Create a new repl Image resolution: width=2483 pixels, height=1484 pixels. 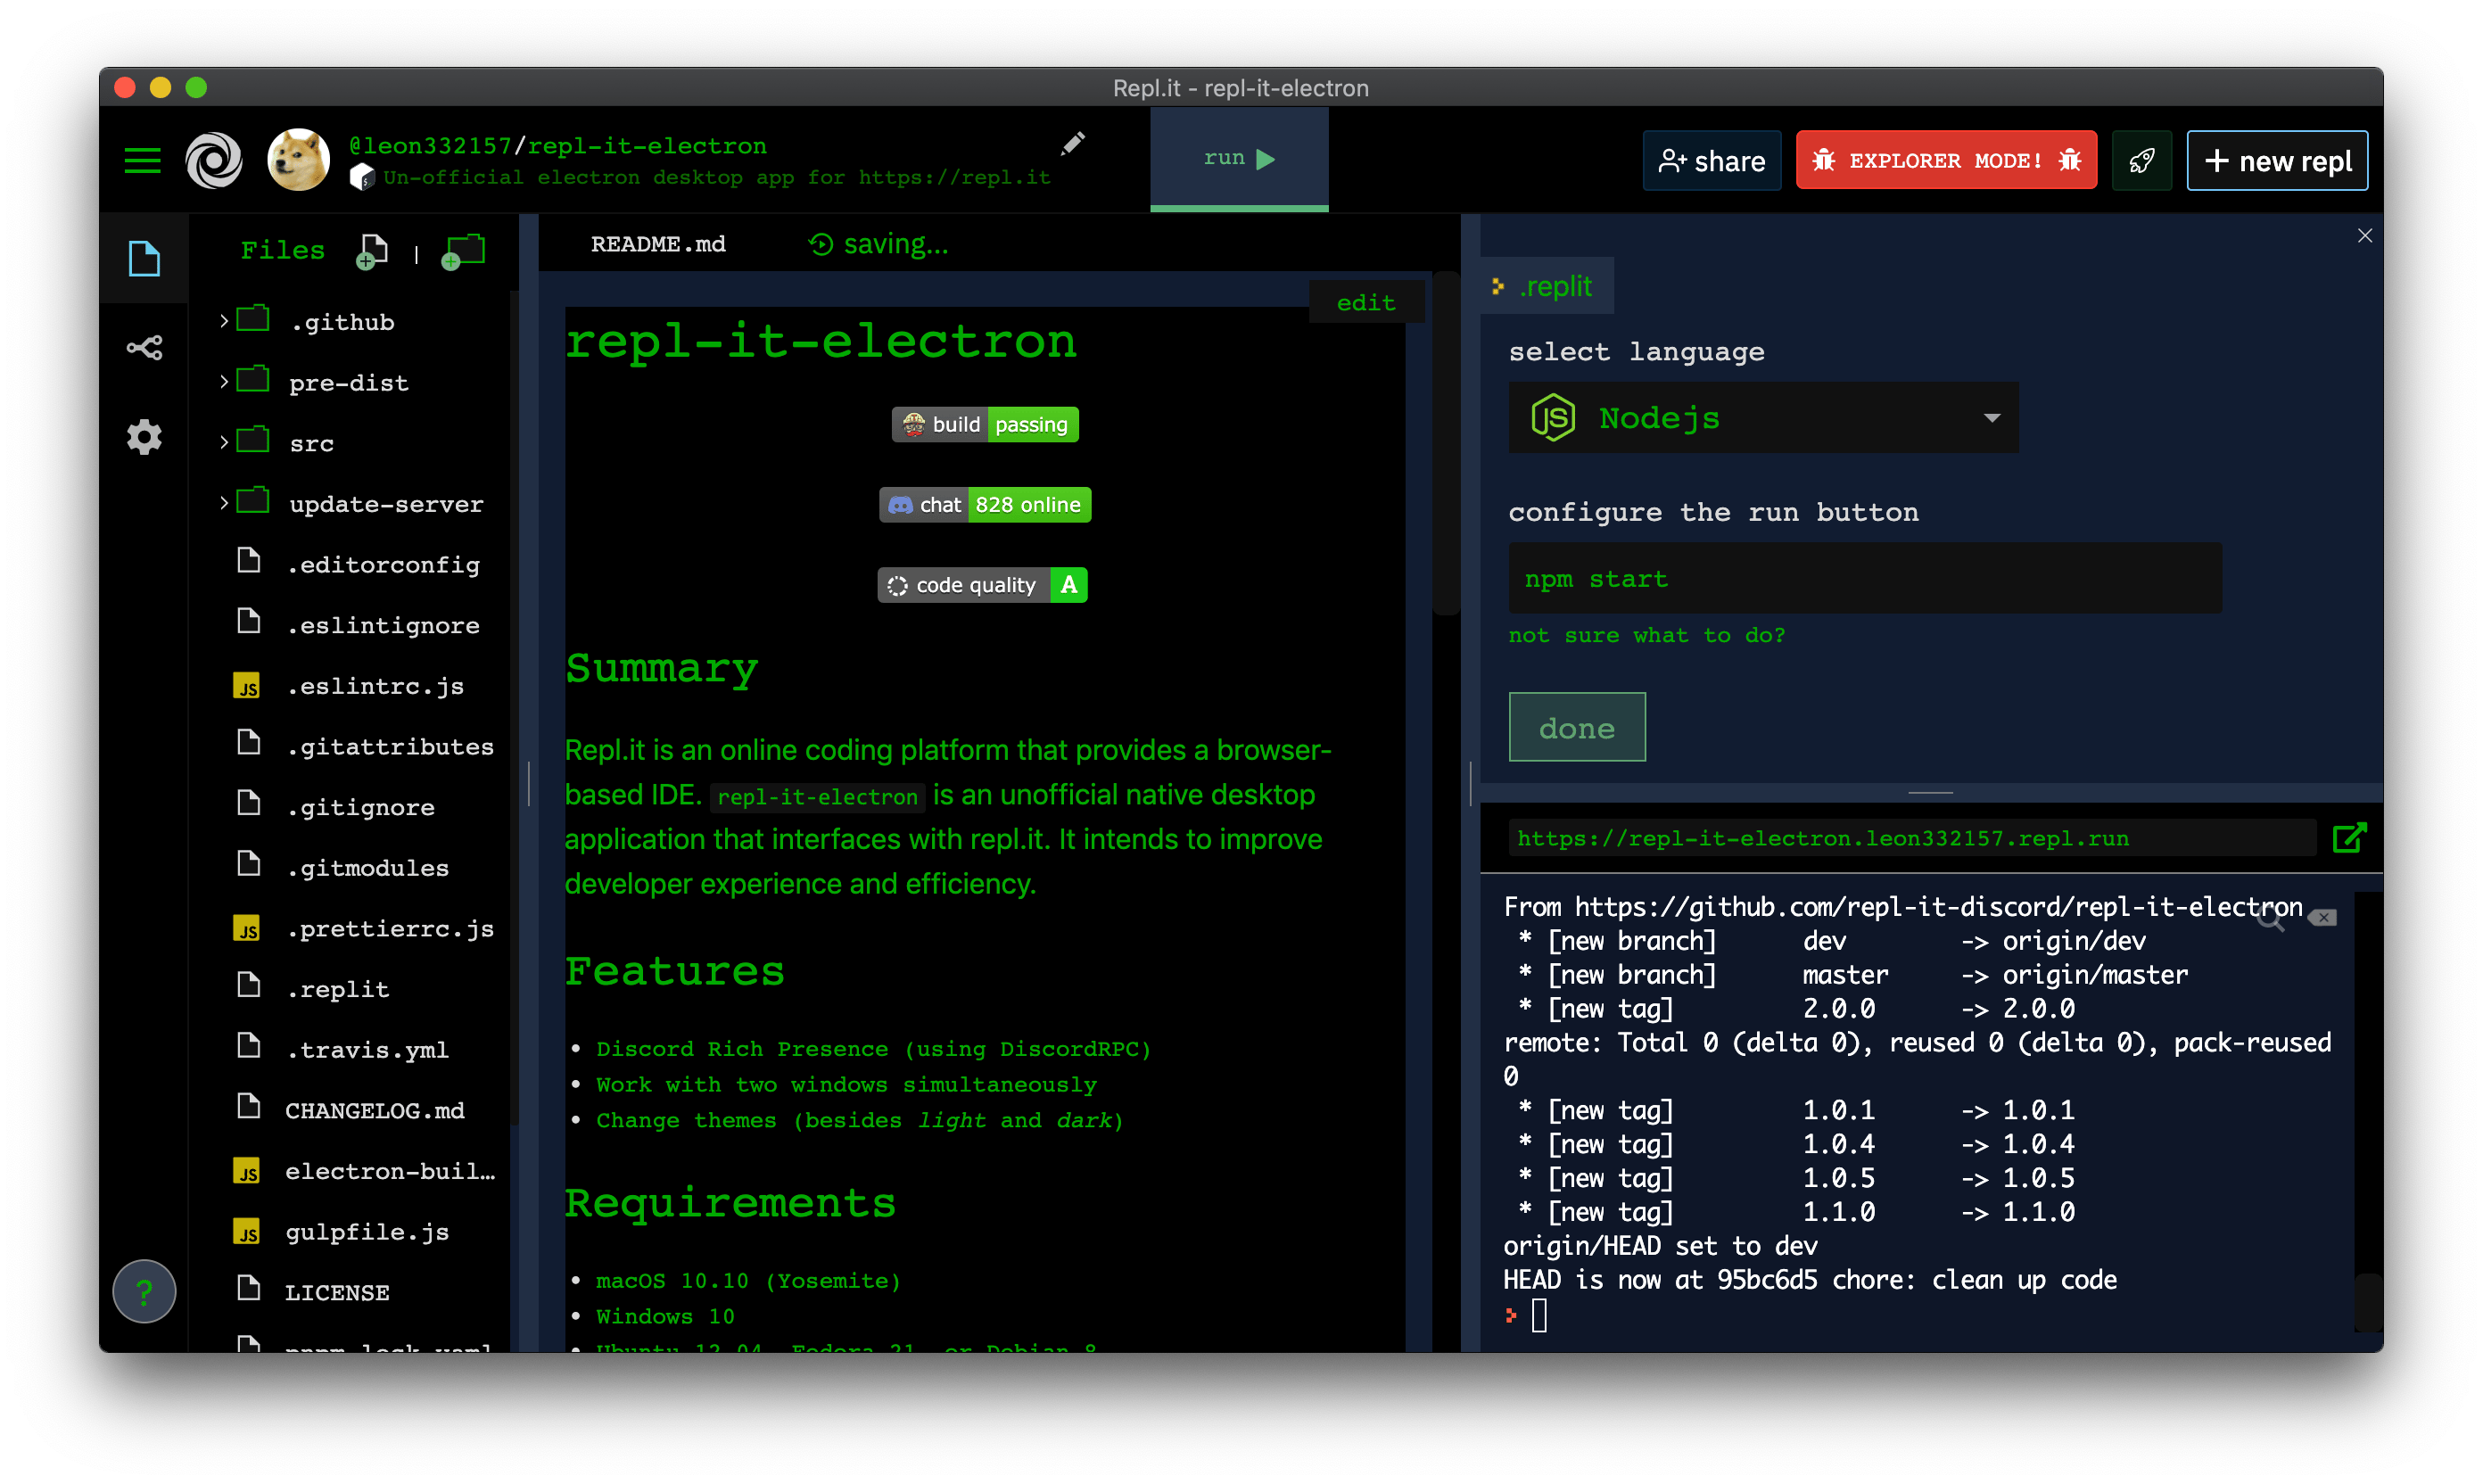2276,161
